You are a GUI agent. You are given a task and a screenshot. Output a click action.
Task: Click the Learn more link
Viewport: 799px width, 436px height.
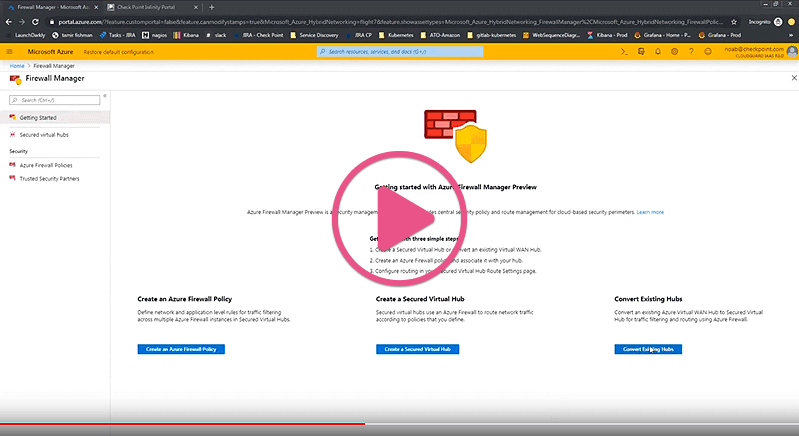650,212
